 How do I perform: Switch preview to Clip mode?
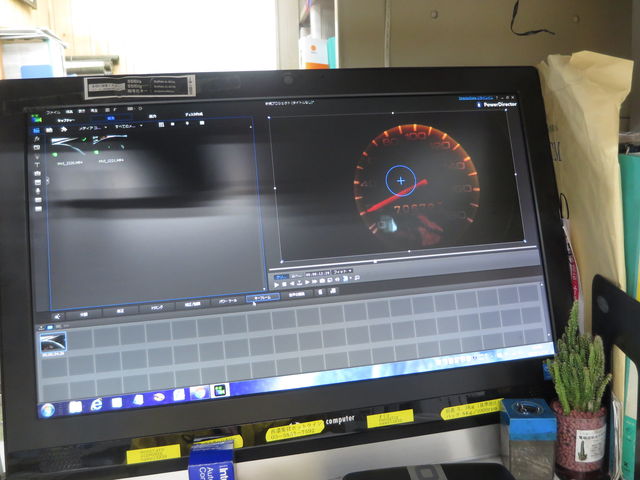coord(281,277)
